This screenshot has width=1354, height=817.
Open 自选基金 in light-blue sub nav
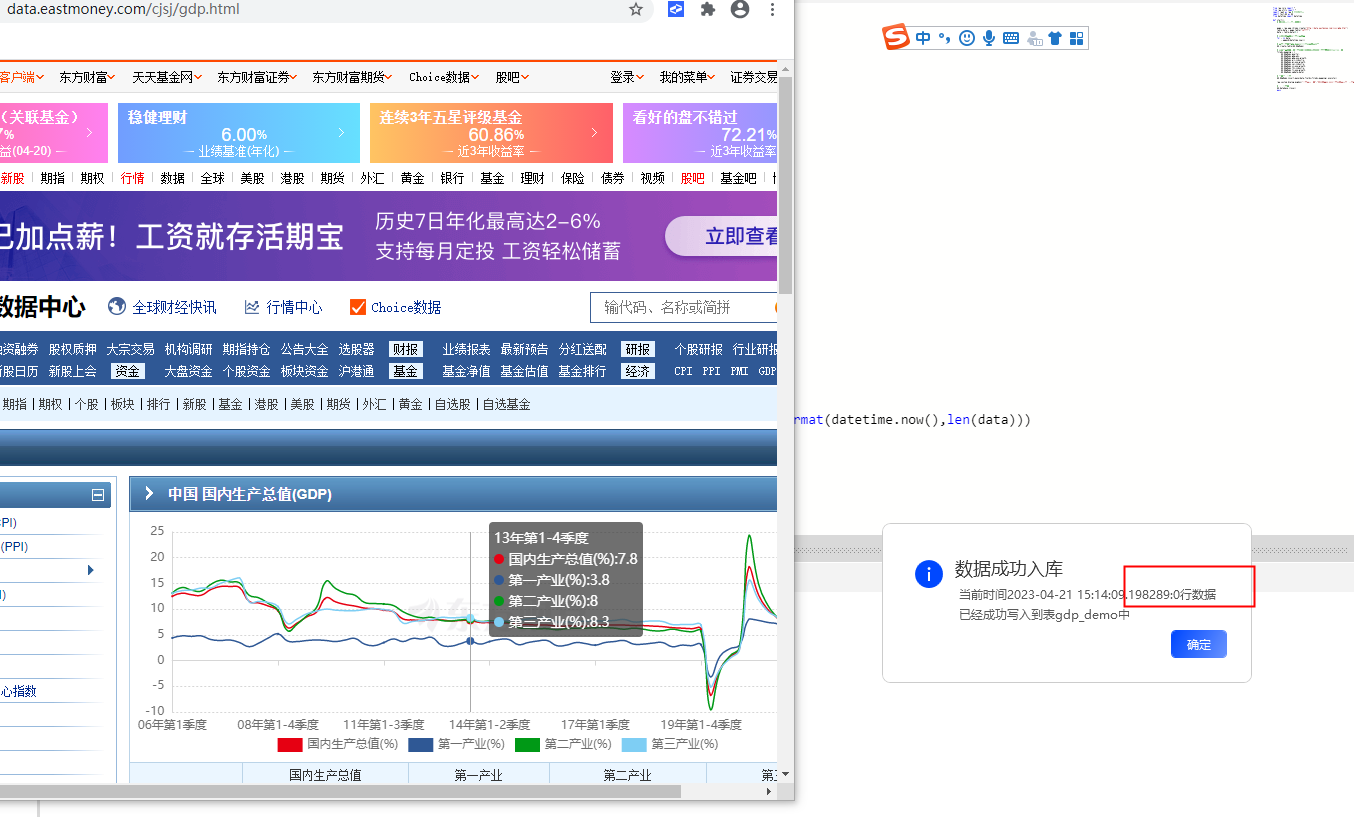point(506,404)
